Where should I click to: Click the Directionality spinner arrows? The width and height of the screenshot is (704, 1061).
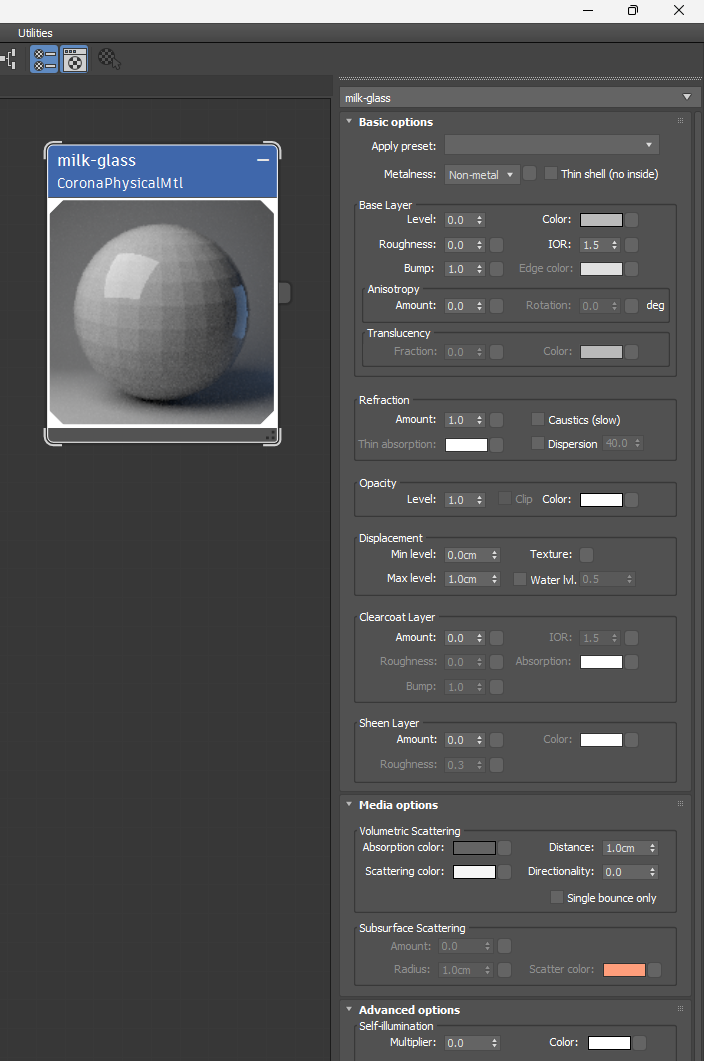tap(653, 872)
